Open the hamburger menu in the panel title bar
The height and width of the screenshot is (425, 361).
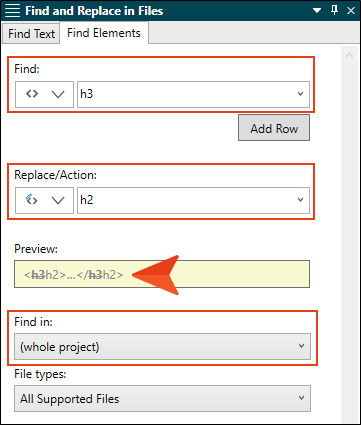coord(12,11)
